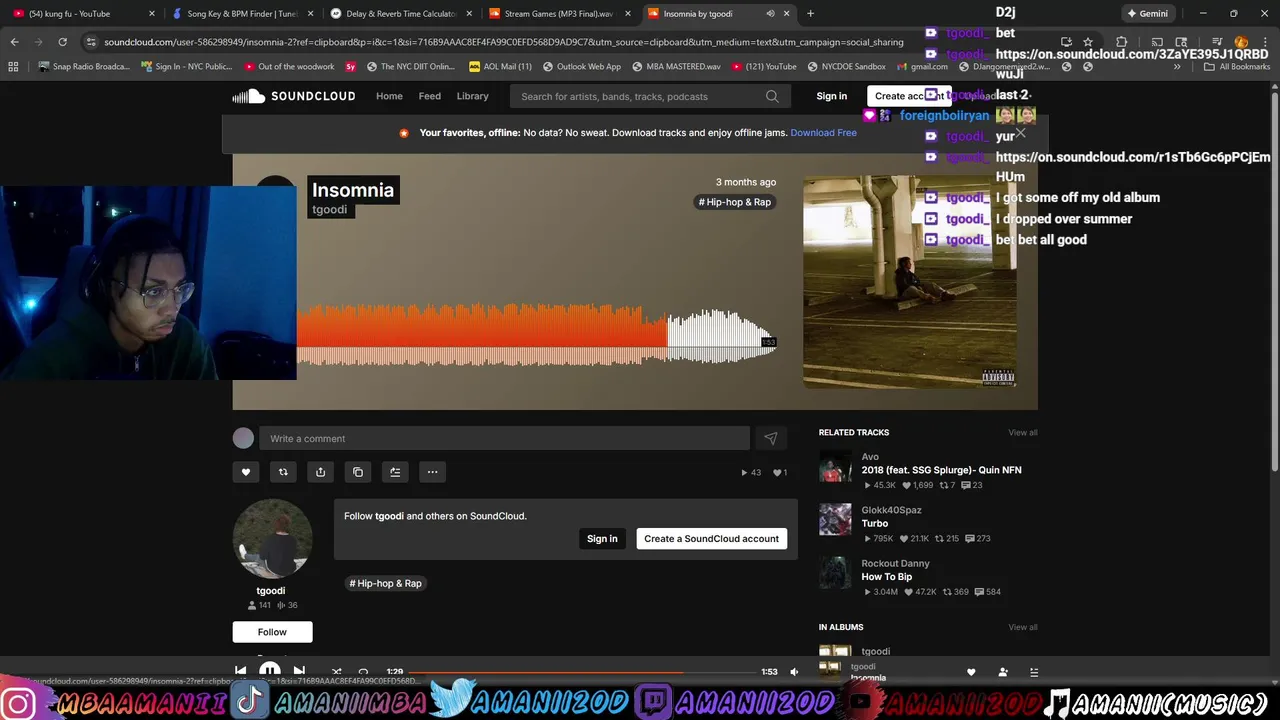The height and width of the screenshot is (720, 1280).
Task: Click Download Free in offline banner
Action: point(823,133)
